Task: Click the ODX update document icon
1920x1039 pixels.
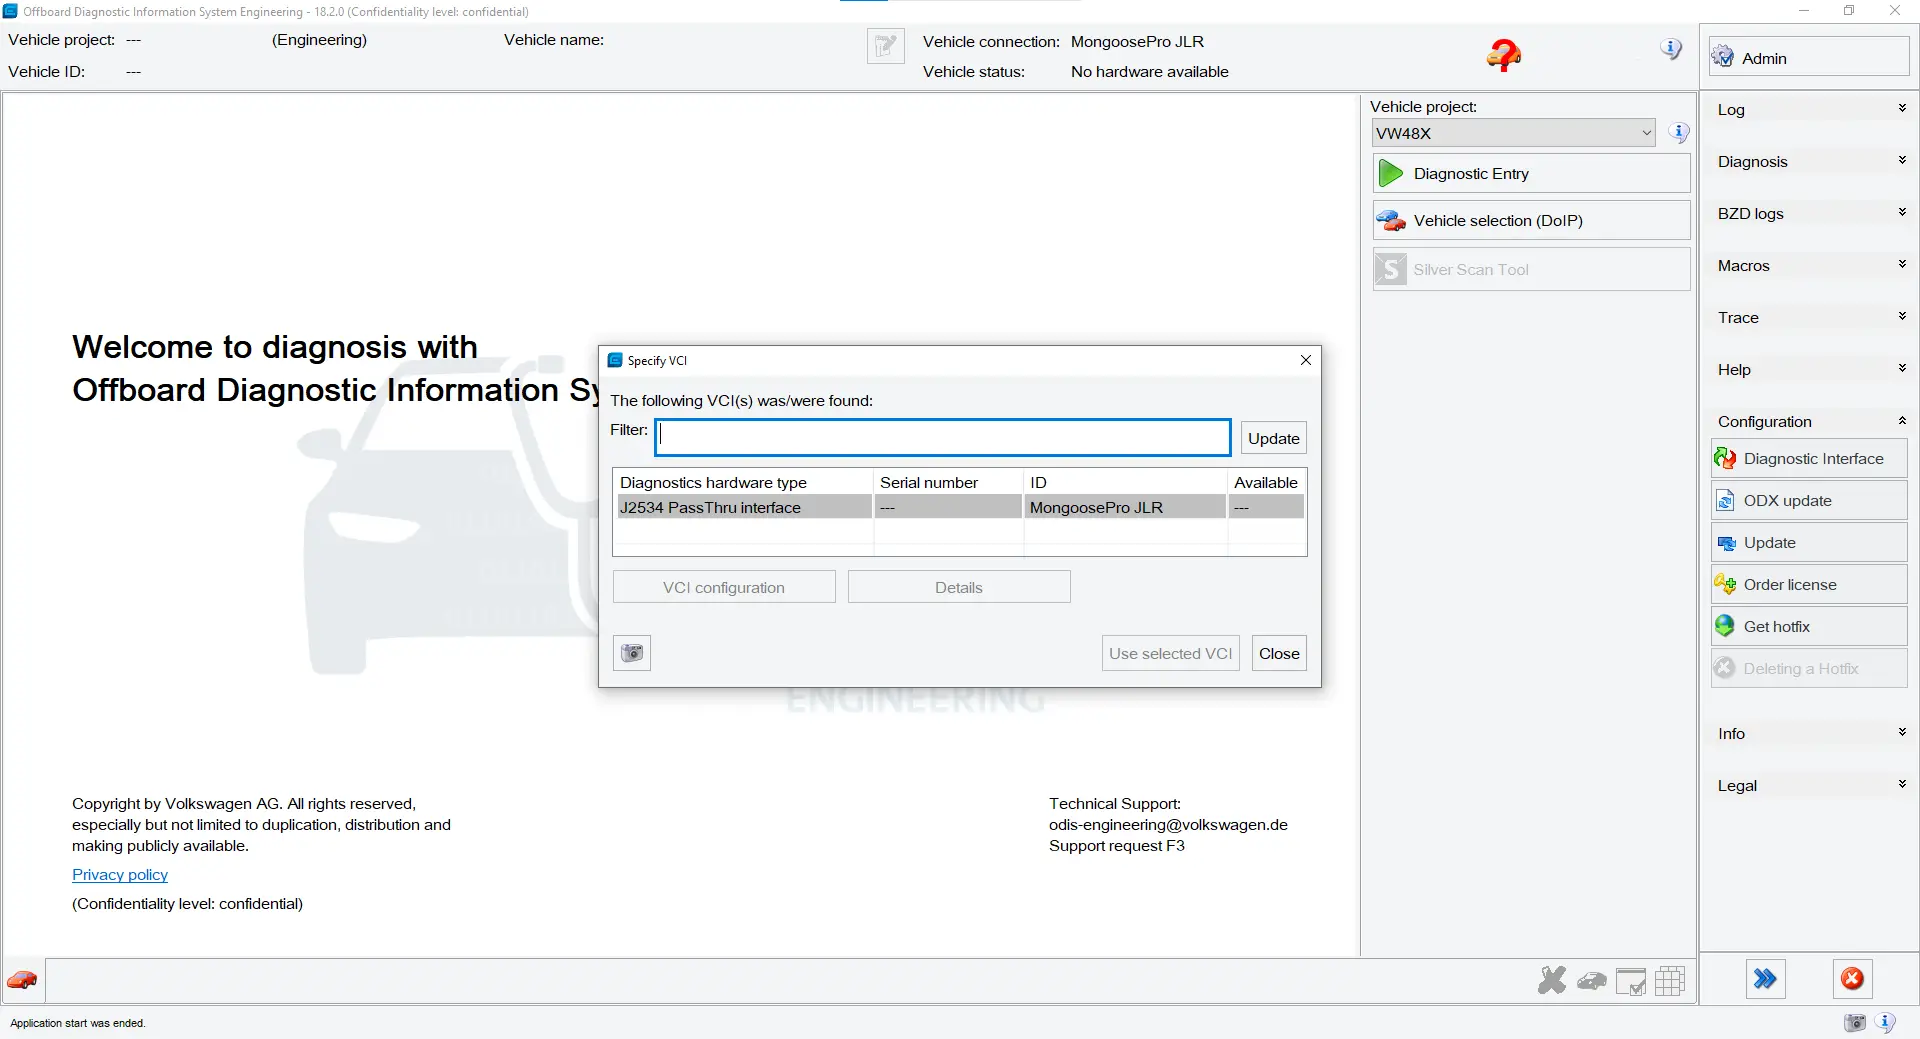Action: click(x=1725, y=500)
